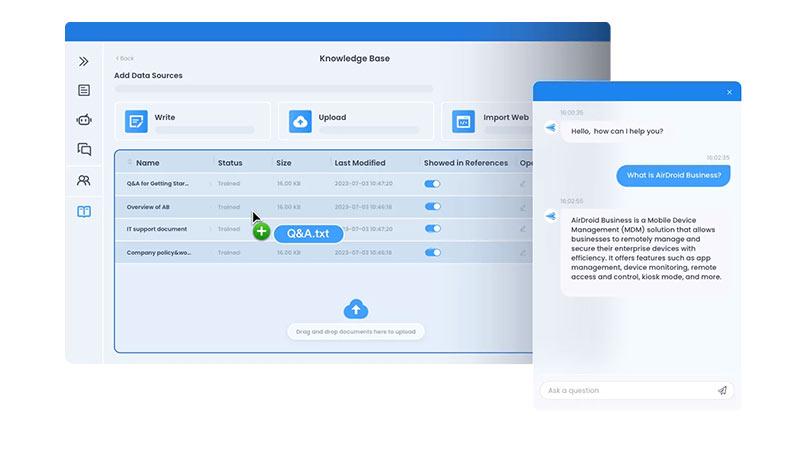The width and height of the screenshot is (800, 450).
Task: Select the Import Web data source card
Action: (487, 121)
